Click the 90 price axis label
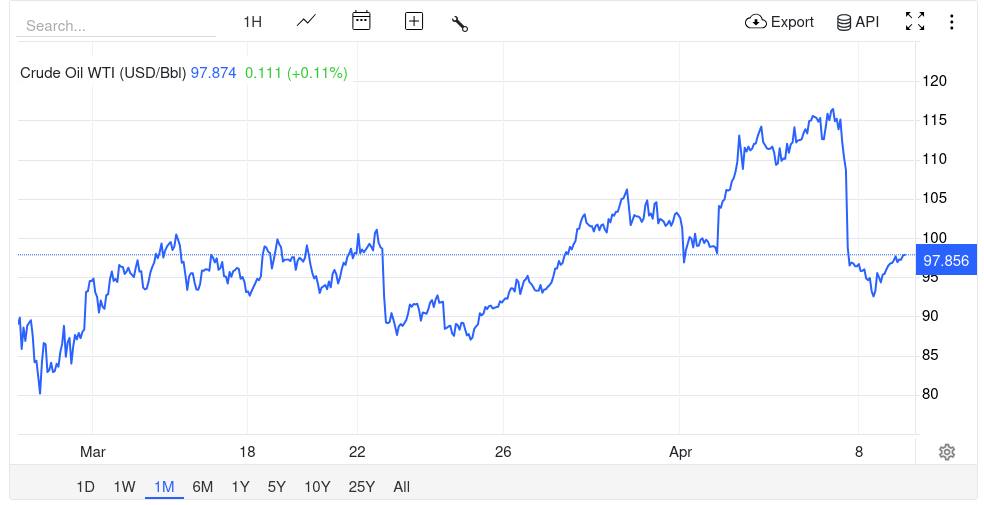Screen dimensions: 984x505 930,316
